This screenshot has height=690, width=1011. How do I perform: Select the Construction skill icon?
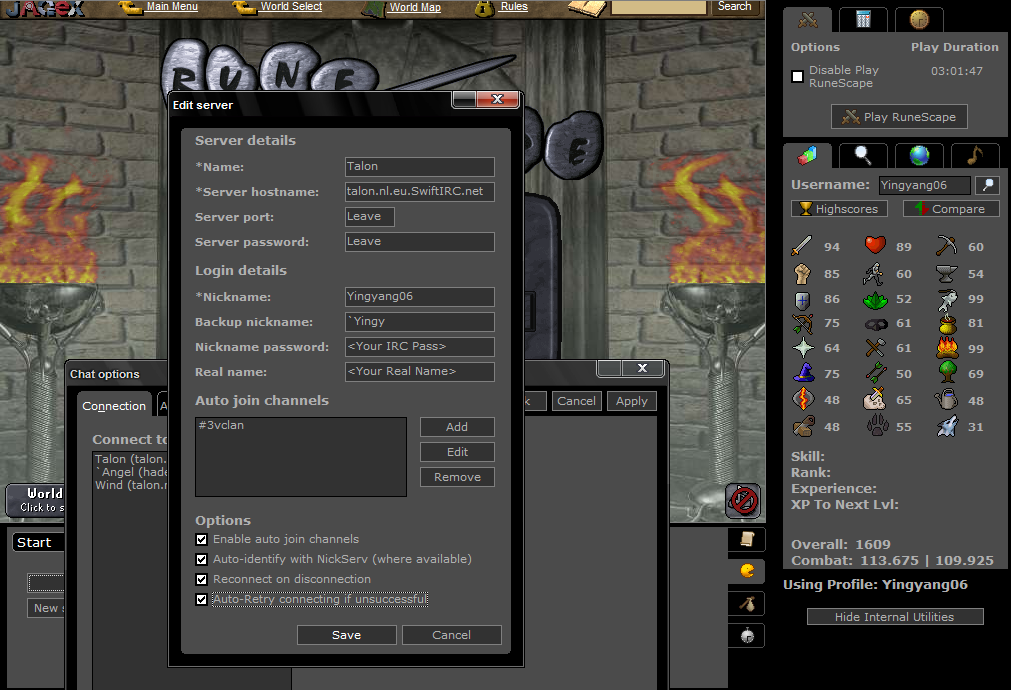(x=802, y=426)
